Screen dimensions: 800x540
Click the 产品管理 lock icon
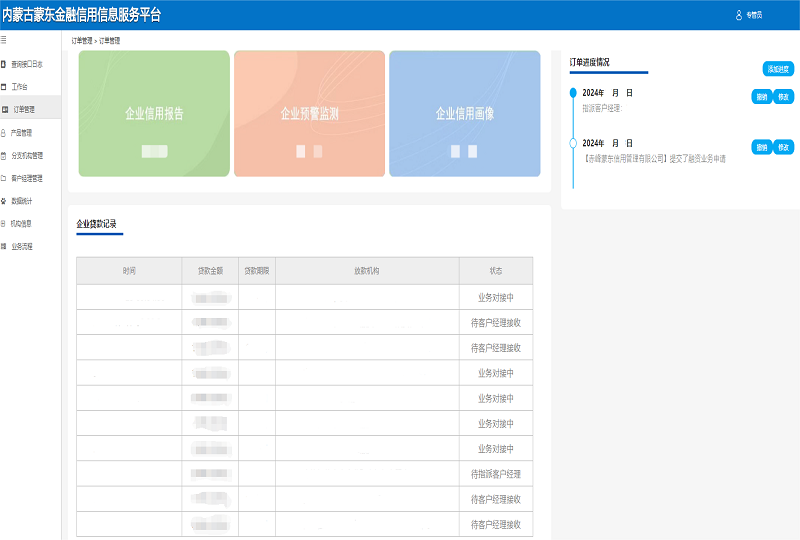tap(4, 132)
